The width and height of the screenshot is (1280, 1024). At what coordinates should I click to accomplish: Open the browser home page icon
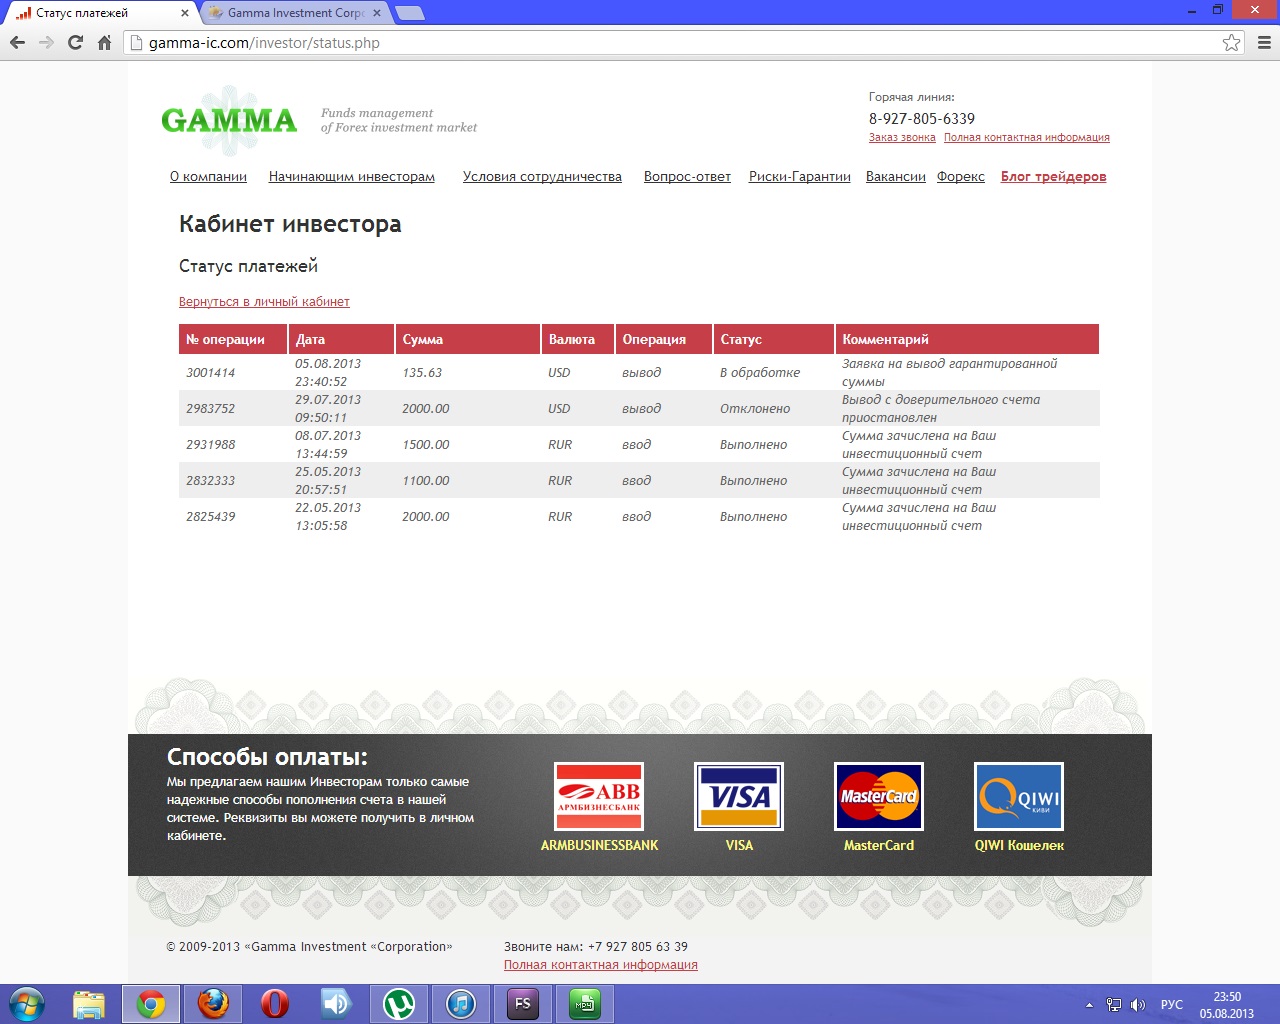tap(104, 43)
